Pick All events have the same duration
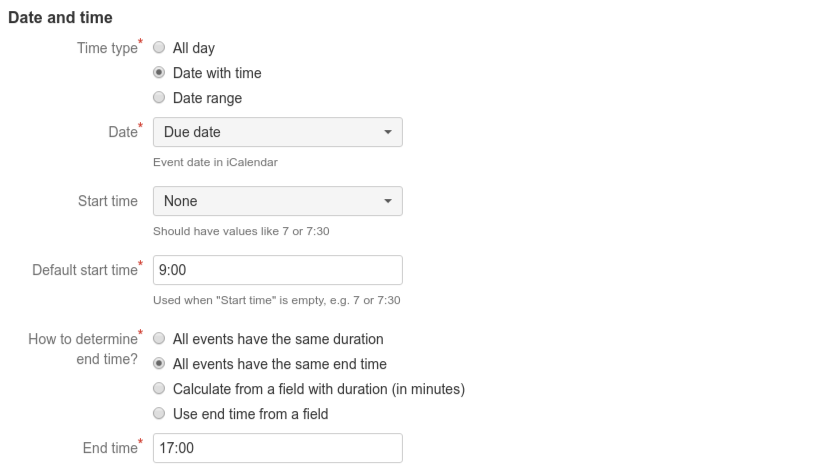 159,339
